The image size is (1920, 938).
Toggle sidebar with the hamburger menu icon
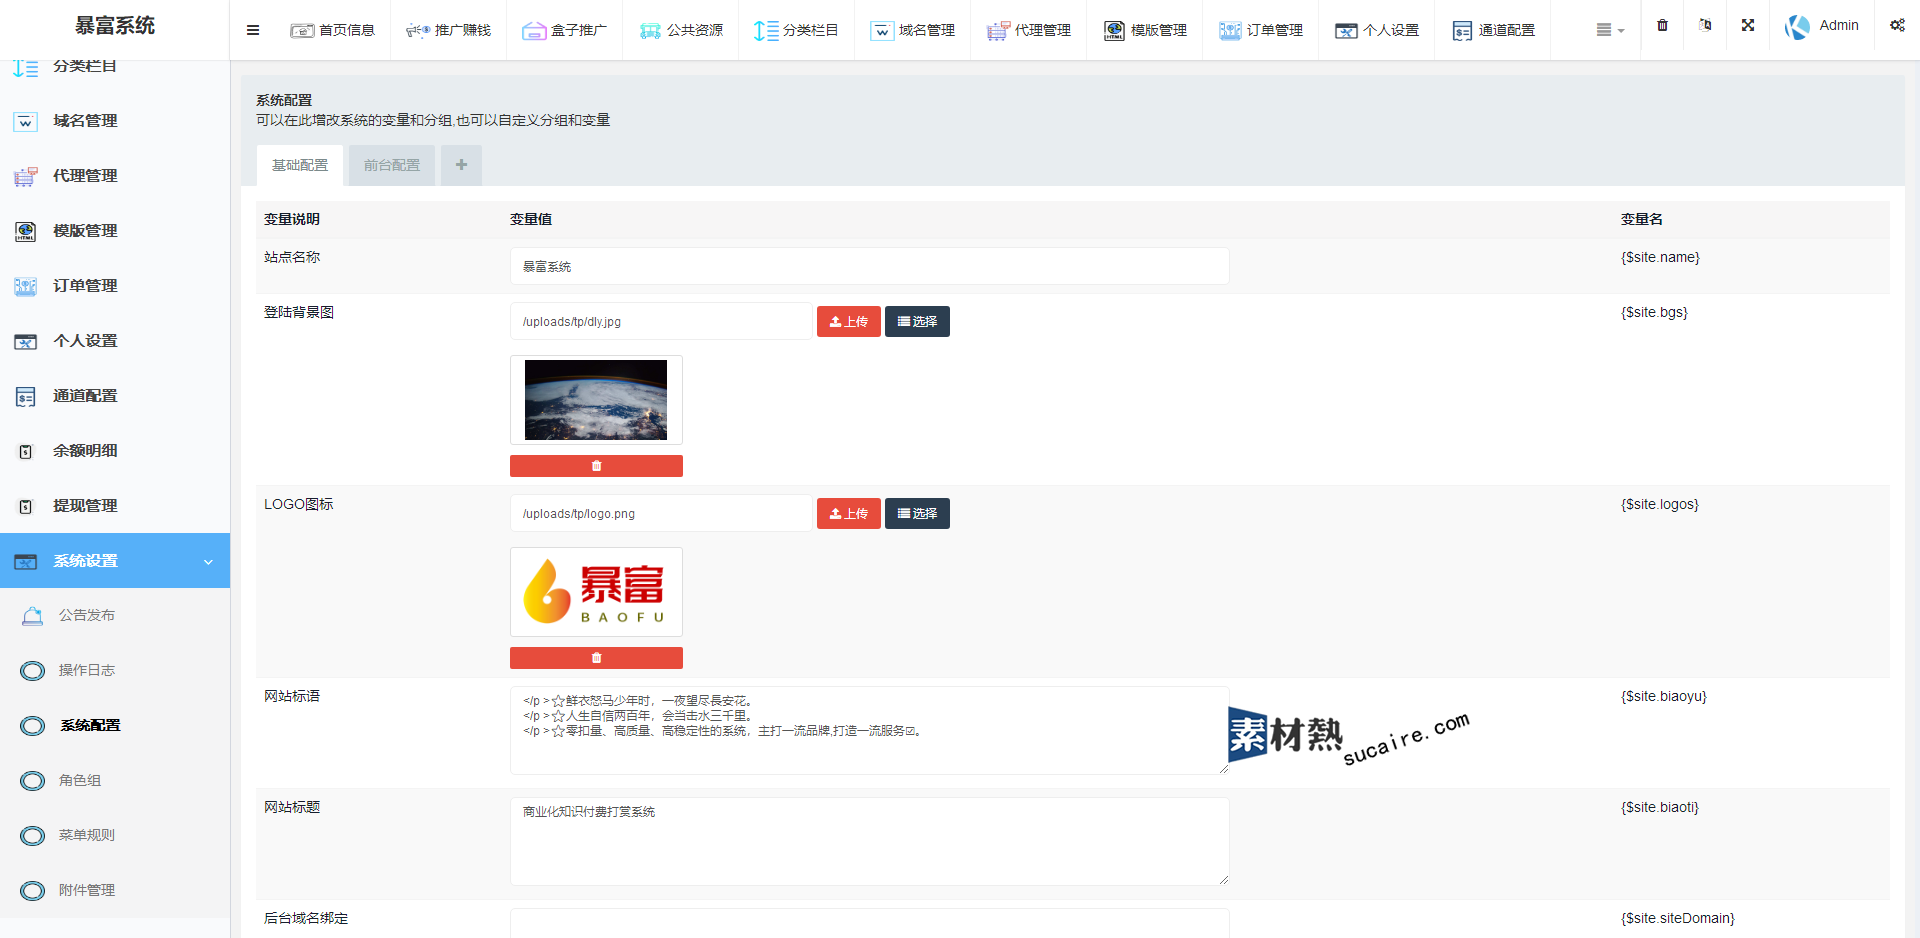(x=253, y=30)
